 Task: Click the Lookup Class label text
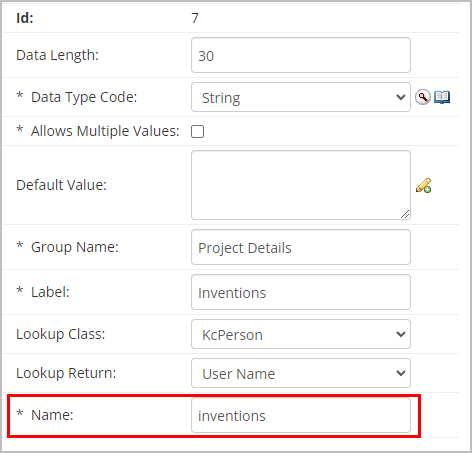(61, 334)
